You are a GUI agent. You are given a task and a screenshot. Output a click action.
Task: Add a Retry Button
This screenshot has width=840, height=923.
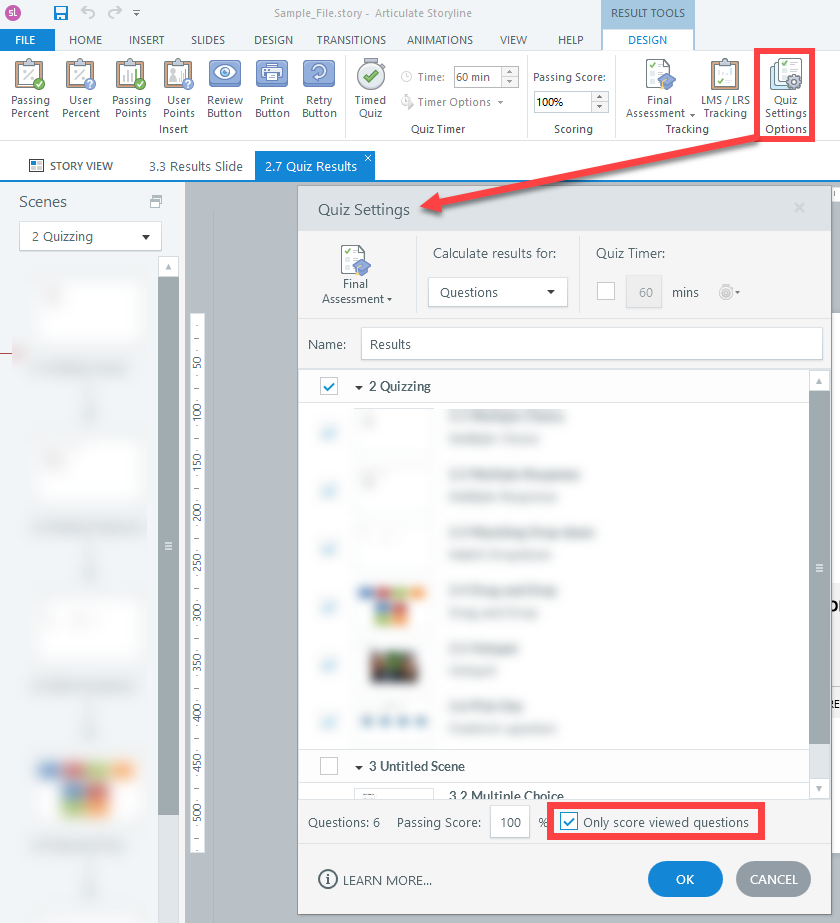click(319, 89)
